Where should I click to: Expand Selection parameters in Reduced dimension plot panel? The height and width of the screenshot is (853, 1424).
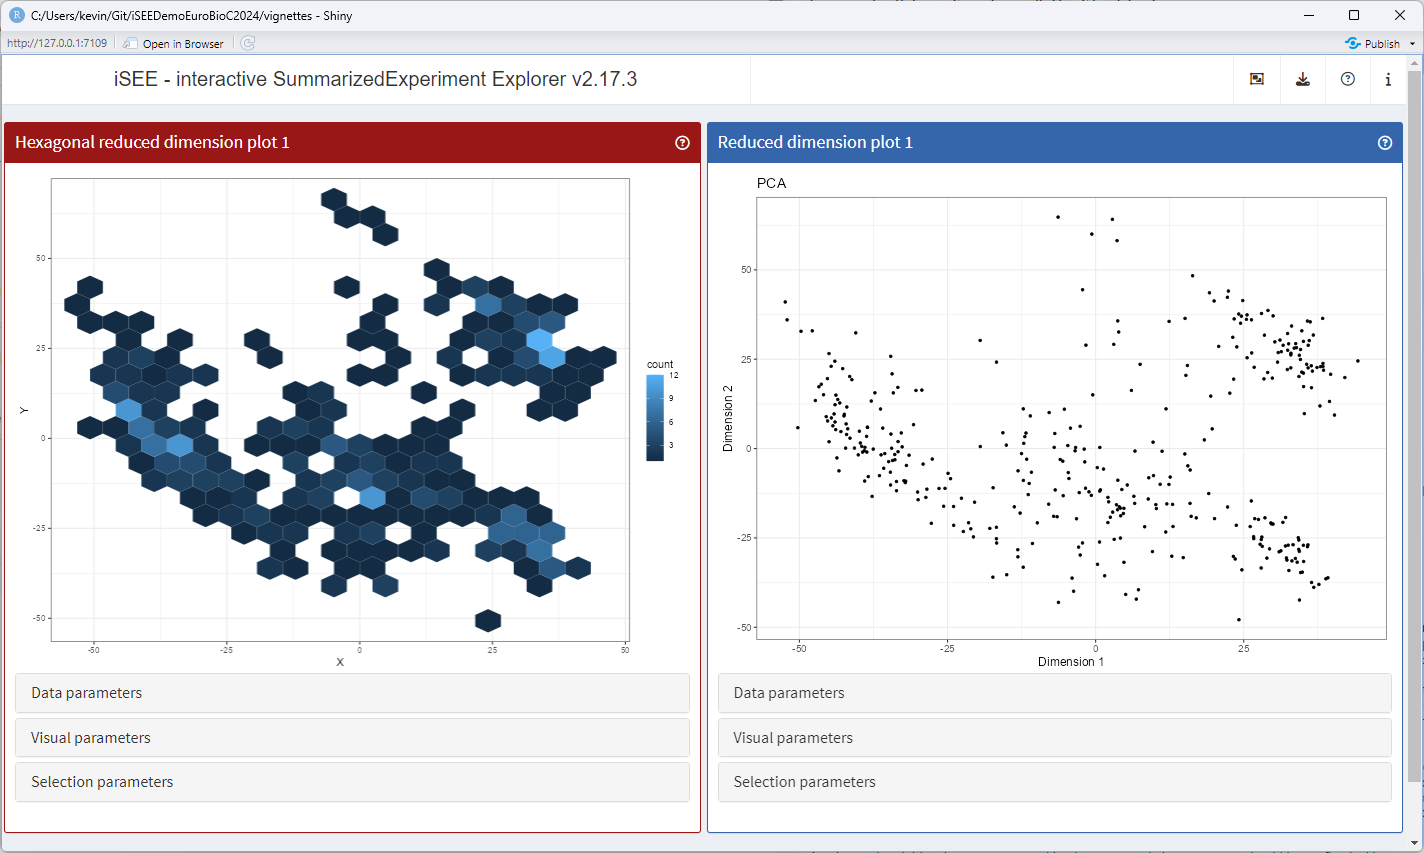click(x=1055, y=782)
